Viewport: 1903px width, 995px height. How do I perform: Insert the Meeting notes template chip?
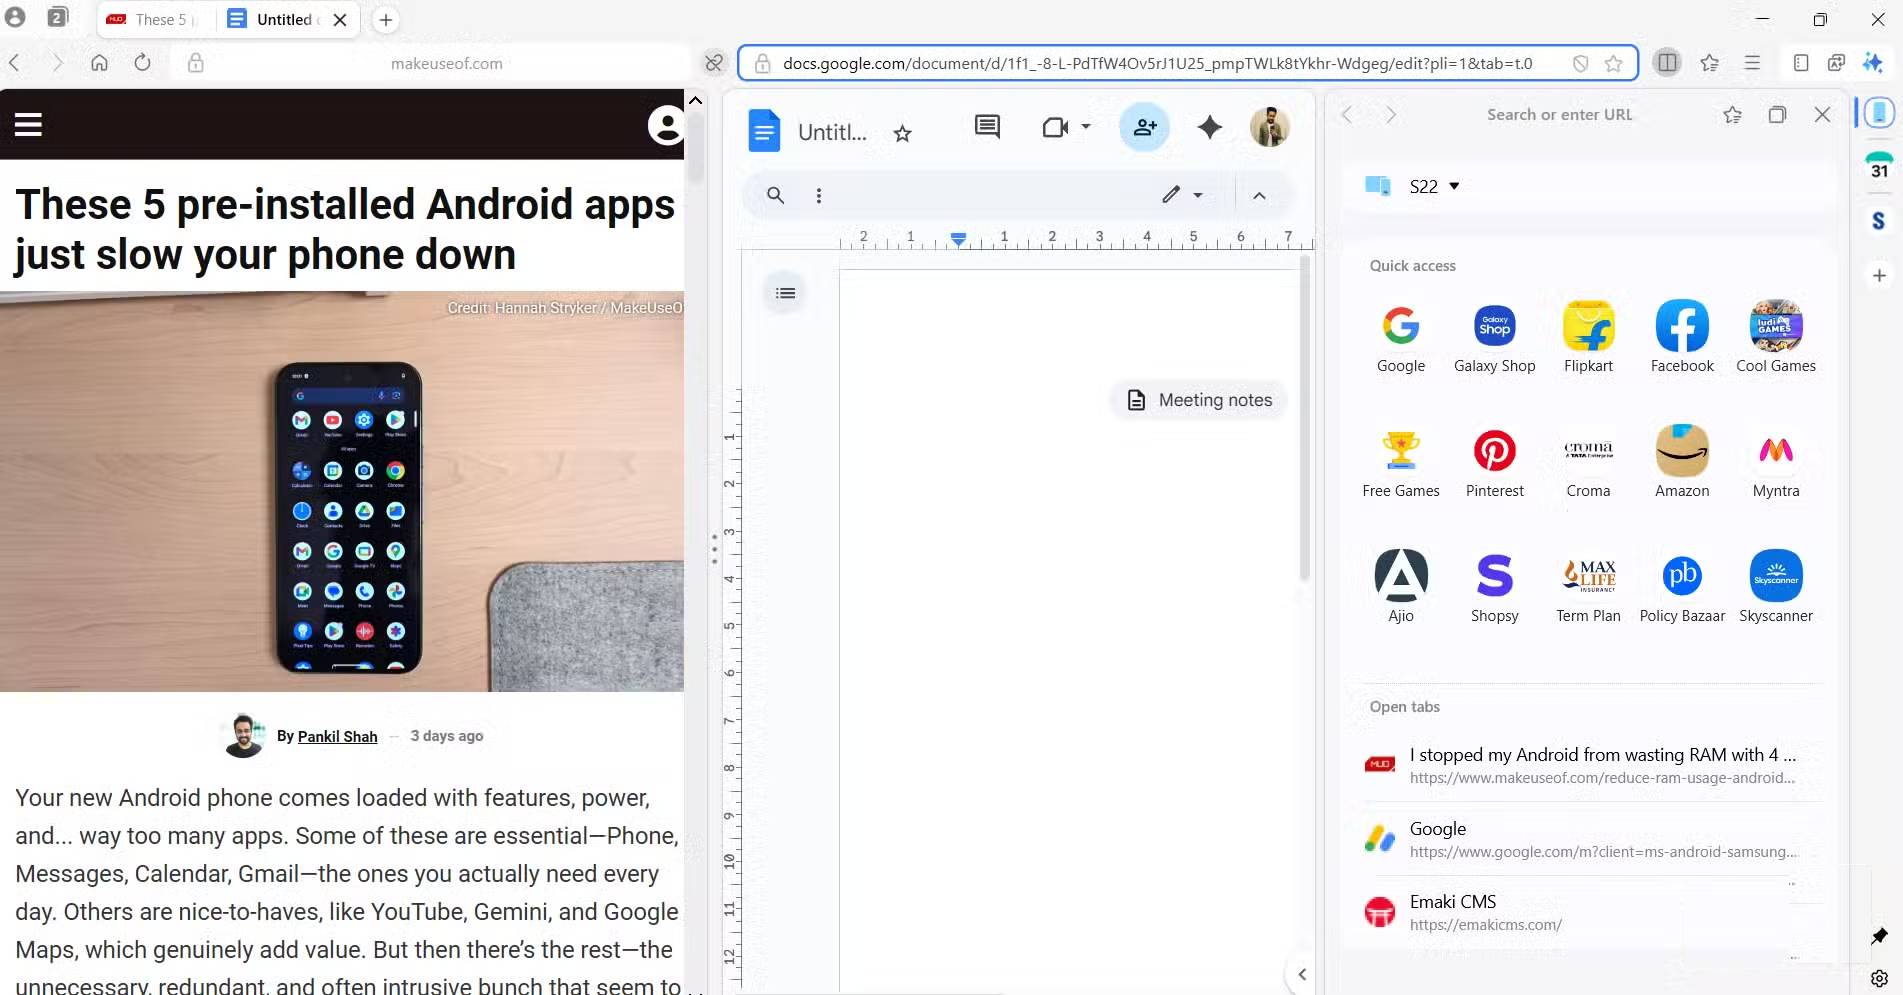1199,400
